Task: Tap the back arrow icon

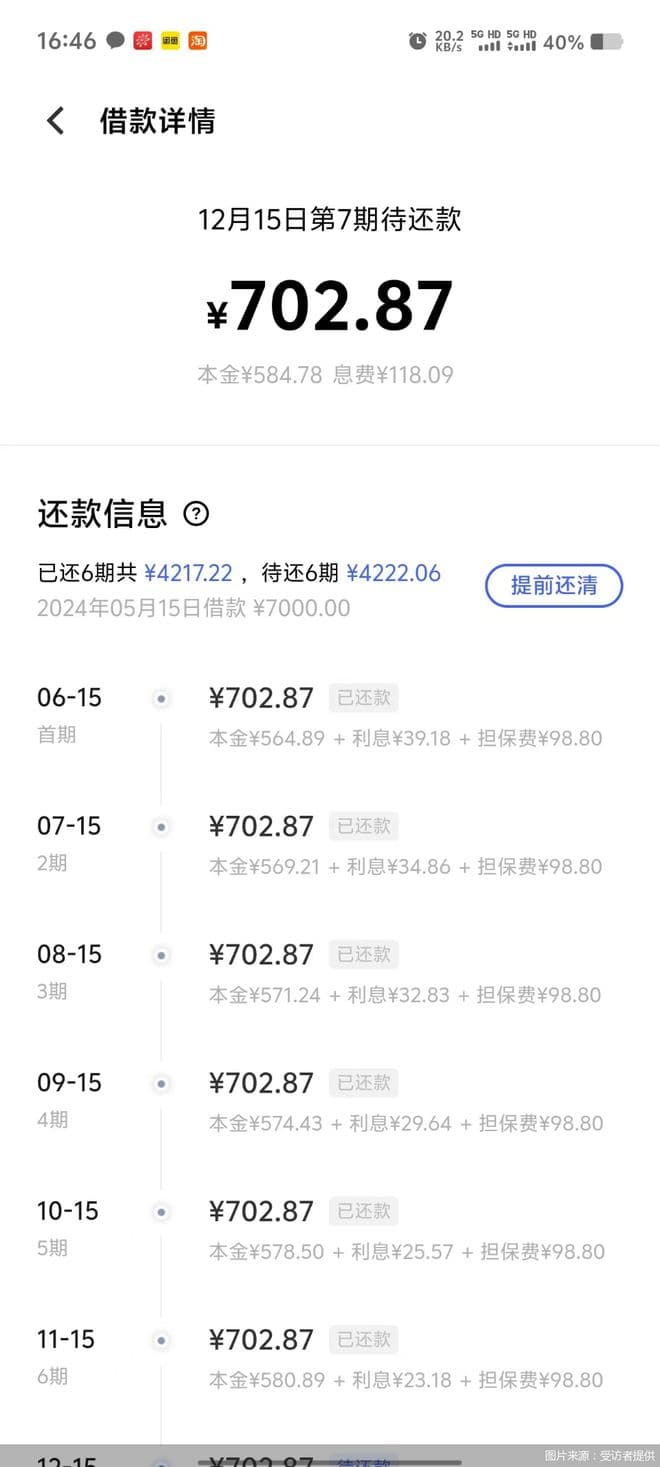Action: click(x=56, y=122)
